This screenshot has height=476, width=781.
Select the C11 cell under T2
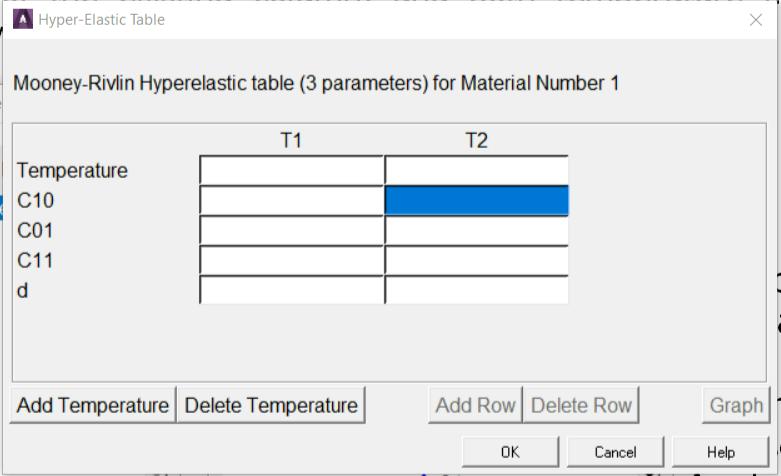tap(477, 260)
